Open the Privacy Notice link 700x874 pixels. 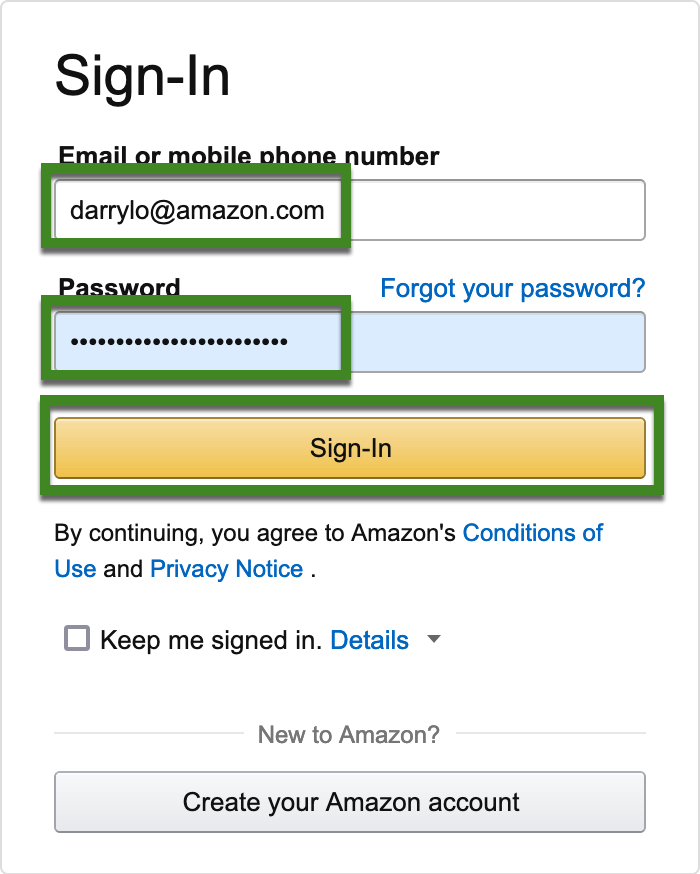tap(226, 569)
